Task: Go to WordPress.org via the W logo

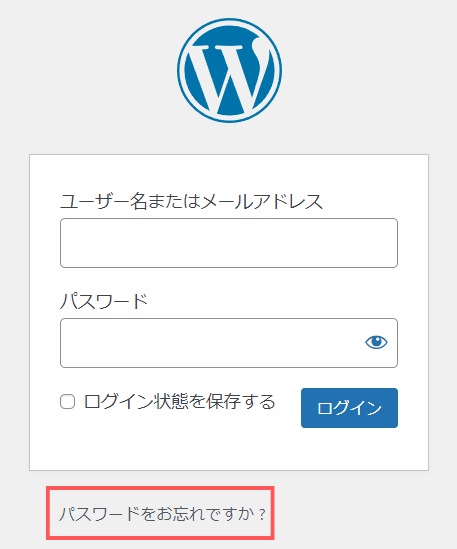Action: coord(229,70)
